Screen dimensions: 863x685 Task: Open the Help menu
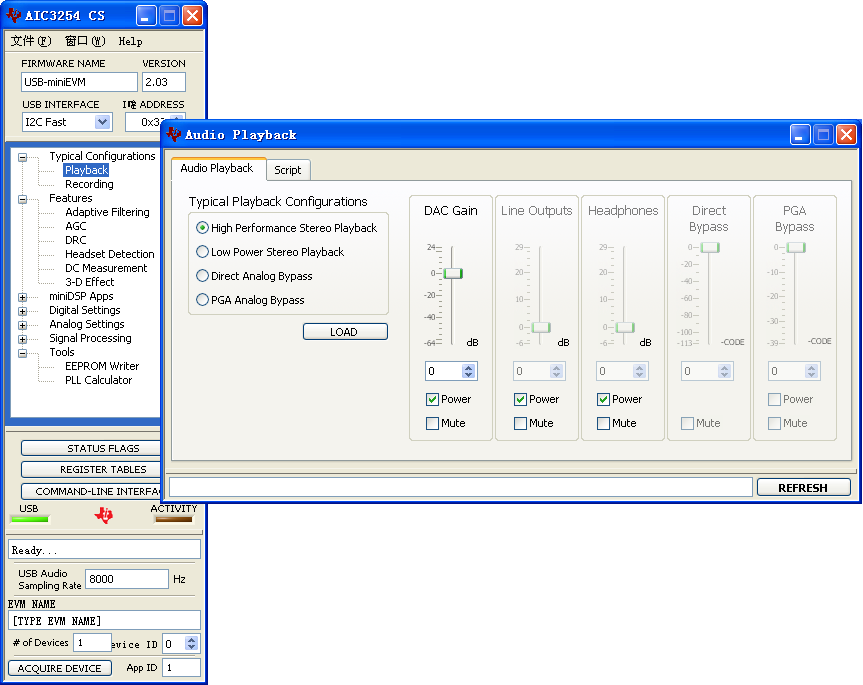point(130,41)
